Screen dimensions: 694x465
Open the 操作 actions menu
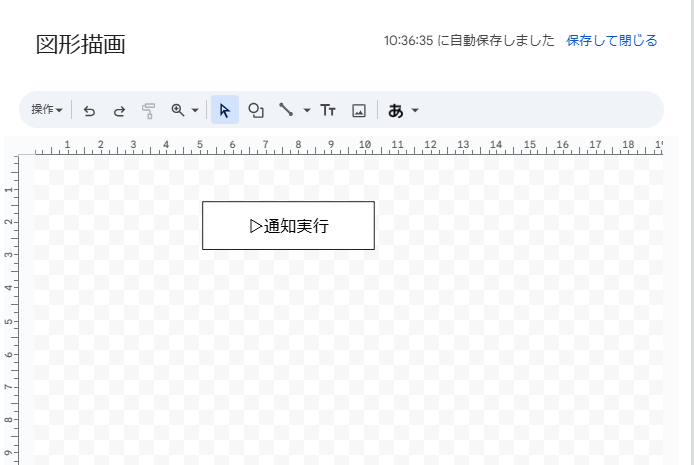pos(46,110)
